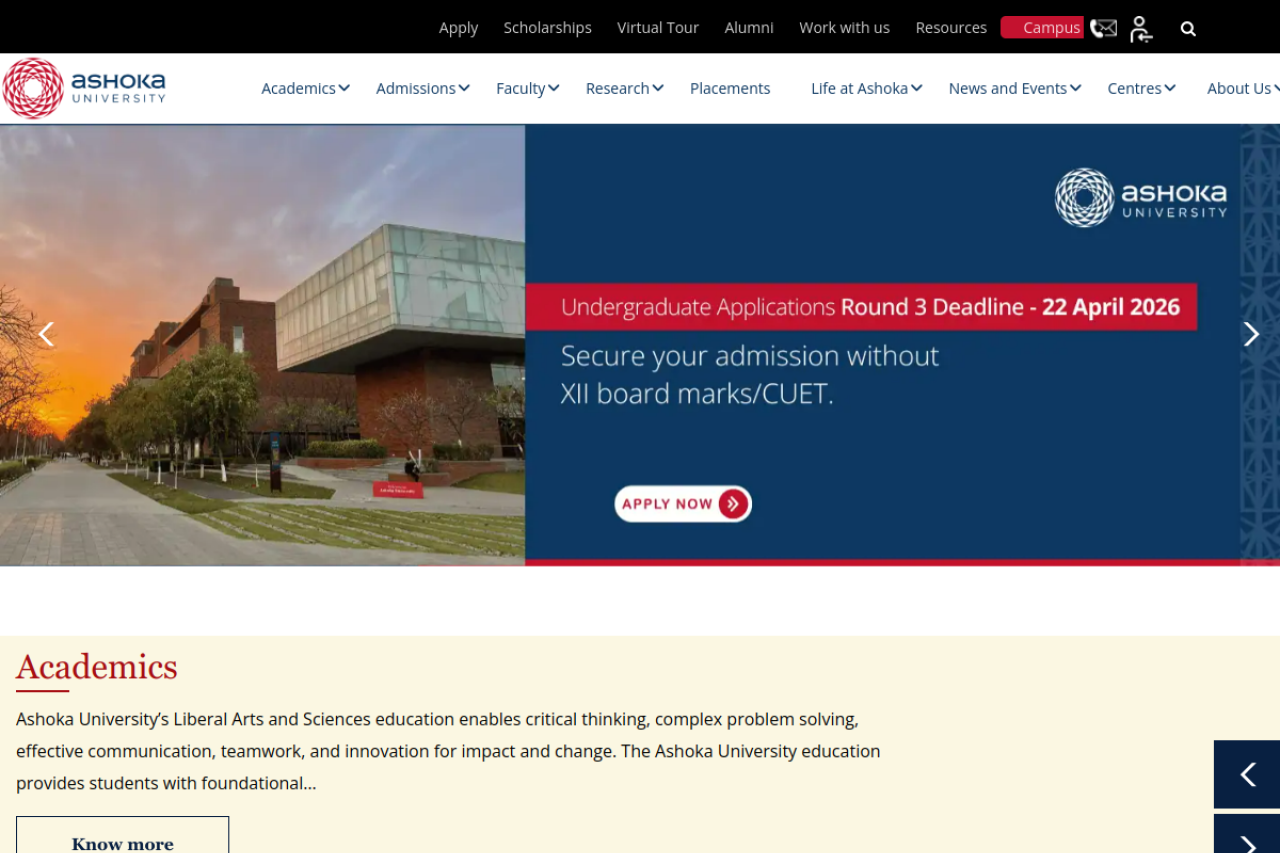1280x853 pixels.
Task: Advance to next banner slide arrow
Action: (x=1251, y=334)
